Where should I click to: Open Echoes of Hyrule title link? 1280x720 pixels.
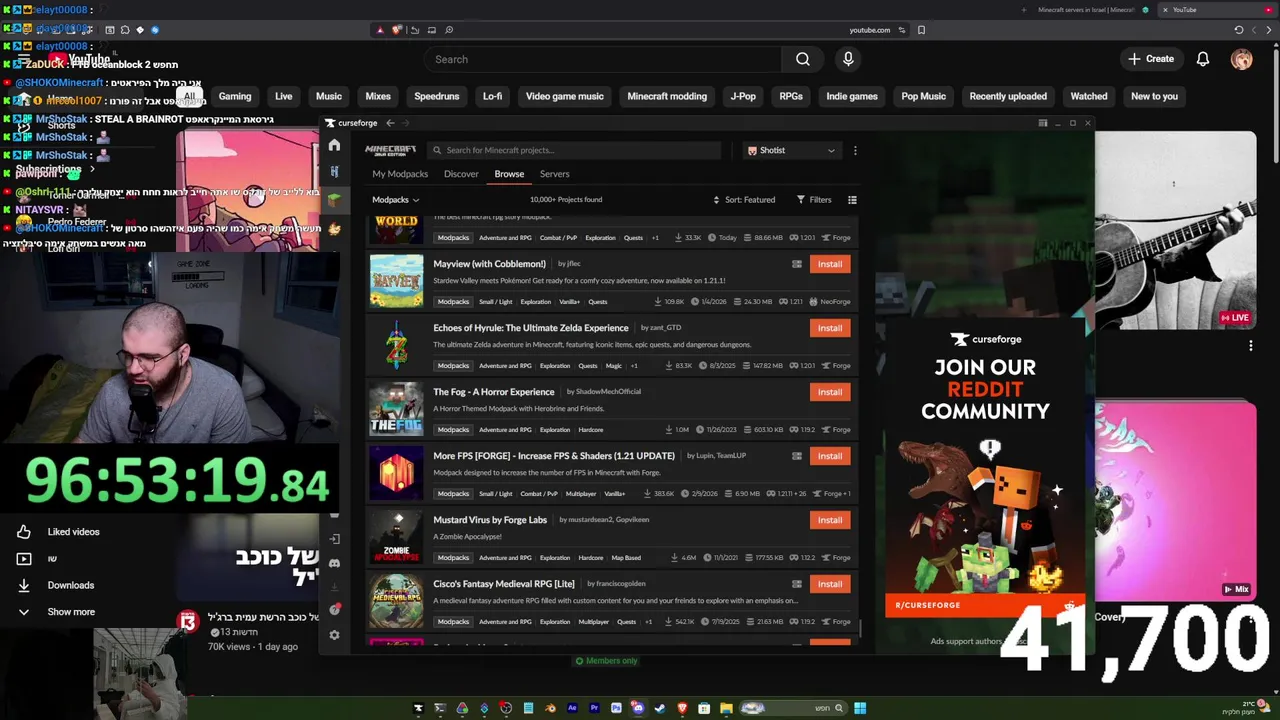[x=531, y=328]
